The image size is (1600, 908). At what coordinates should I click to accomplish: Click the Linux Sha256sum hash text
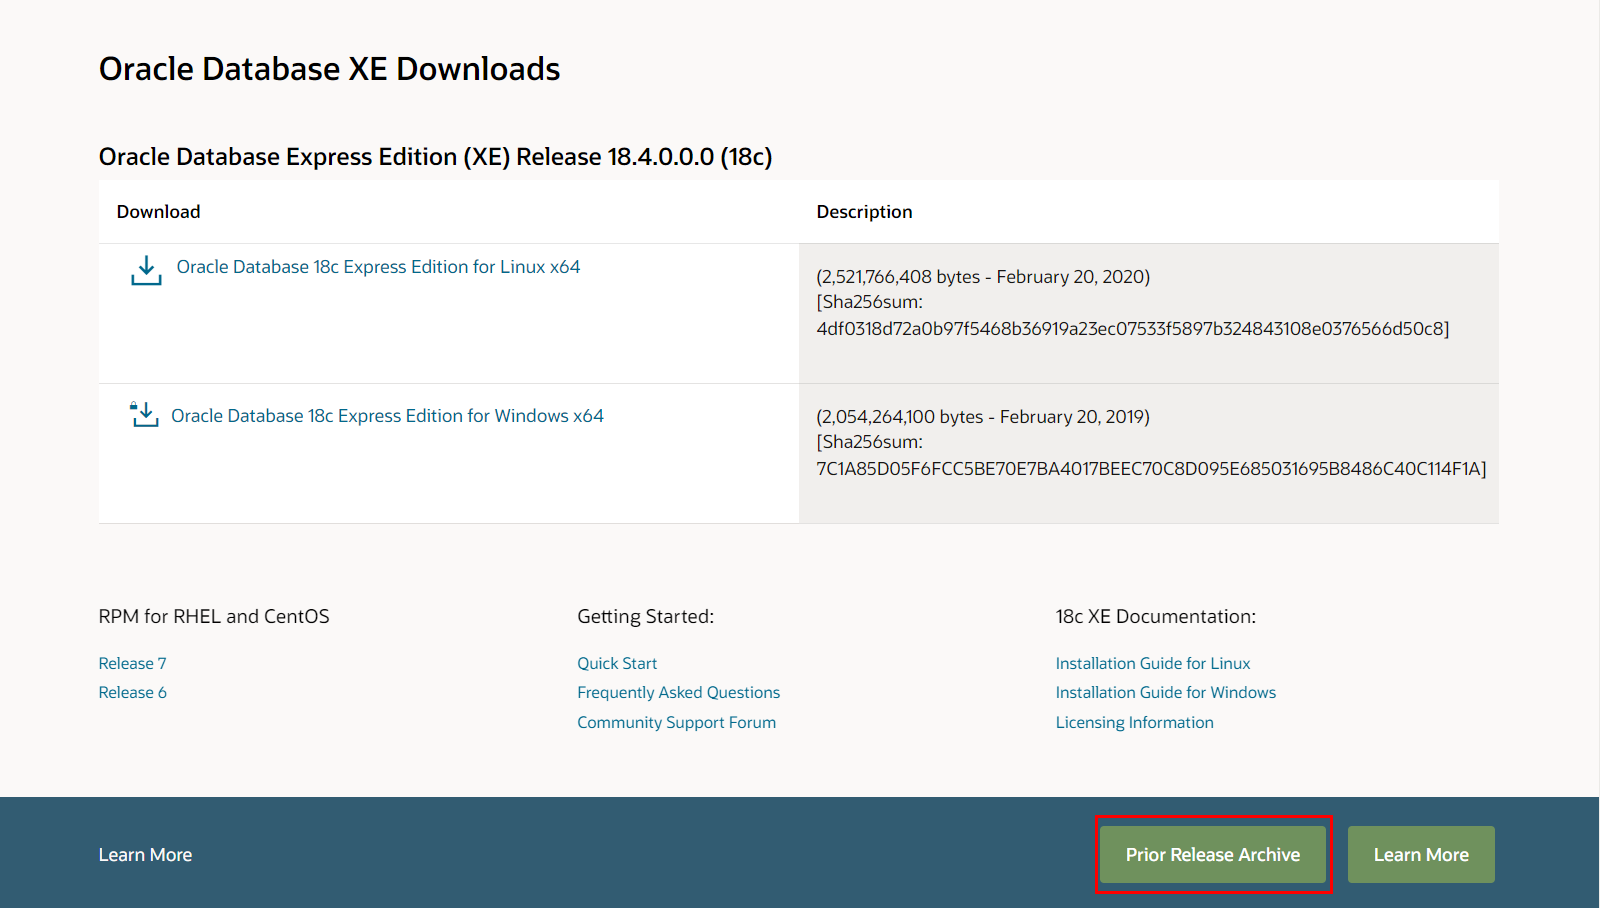click(x=1133, y=329)
